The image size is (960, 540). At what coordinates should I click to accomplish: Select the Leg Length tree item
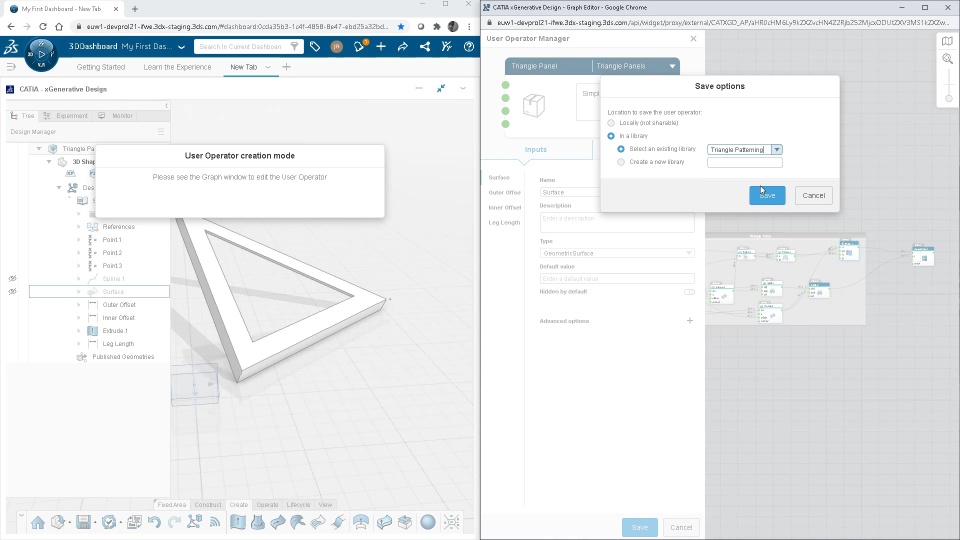pos(118,344)
